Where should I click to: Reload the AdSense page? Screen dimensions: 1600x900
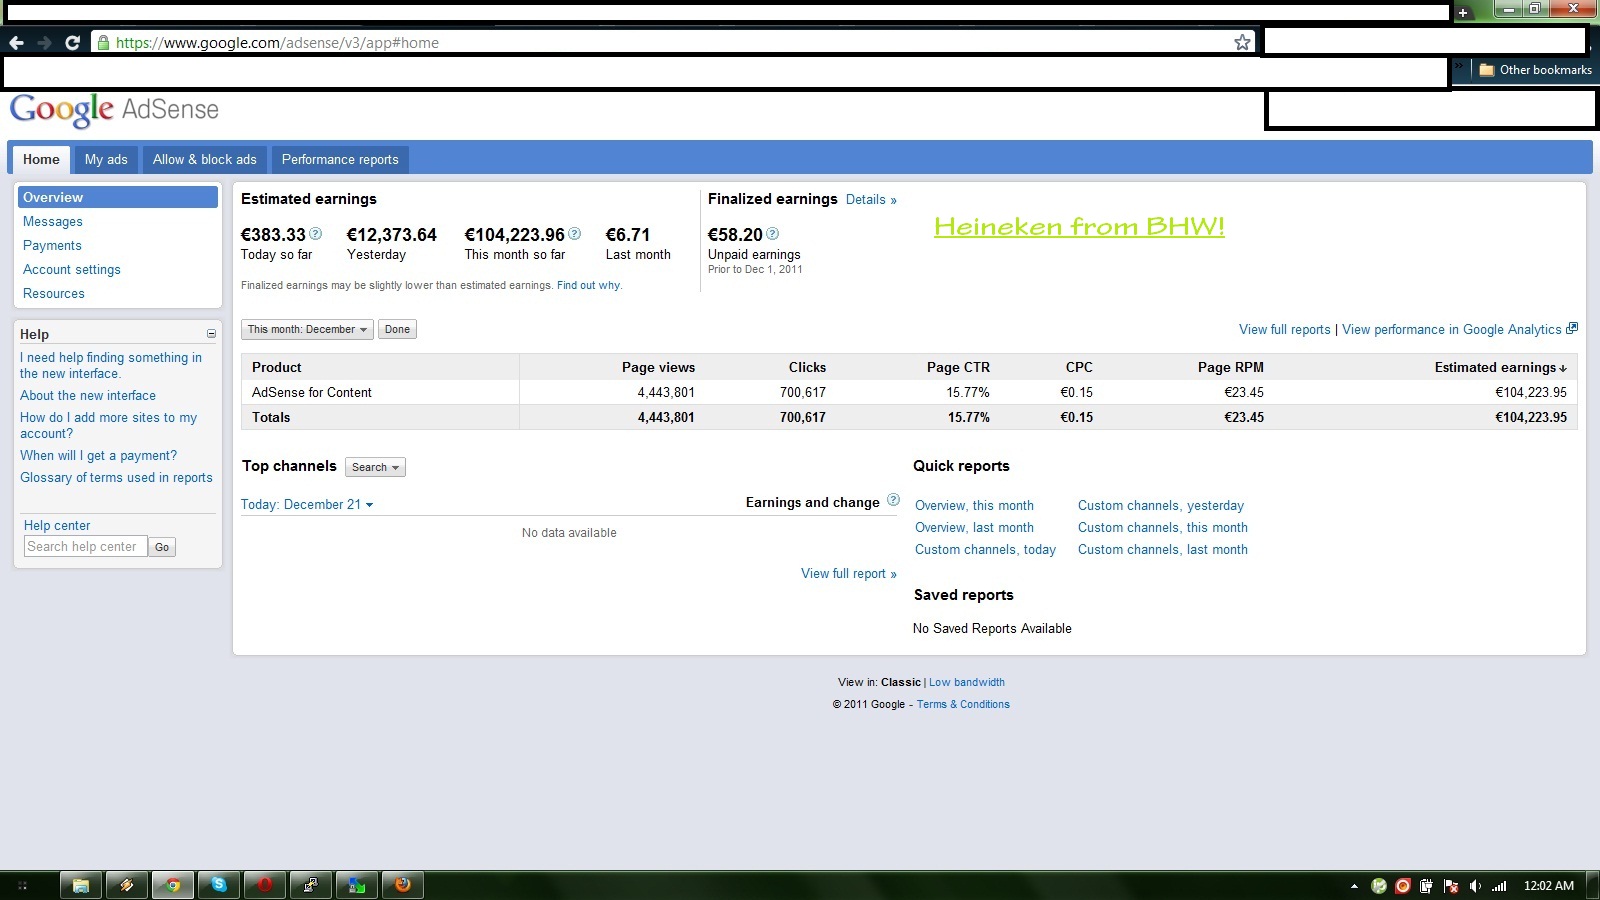pos(72,43)
